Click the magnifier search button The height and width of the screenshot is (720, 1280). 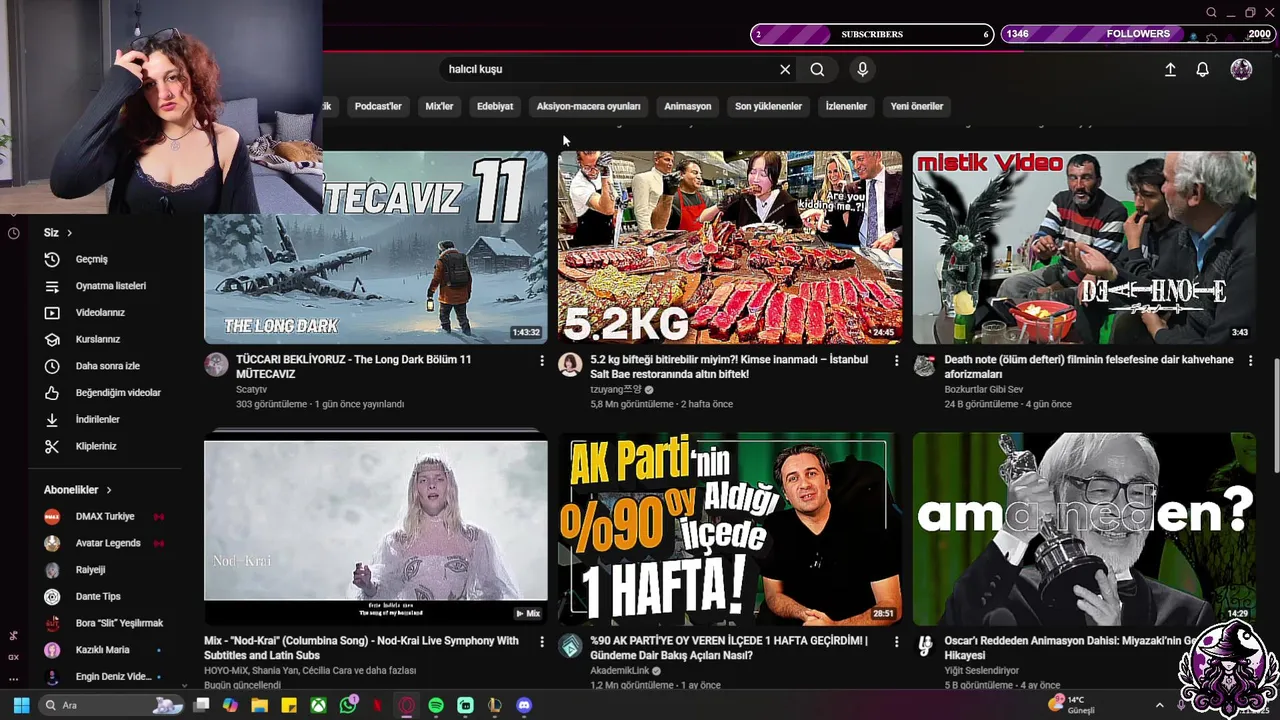pos(817,69)
